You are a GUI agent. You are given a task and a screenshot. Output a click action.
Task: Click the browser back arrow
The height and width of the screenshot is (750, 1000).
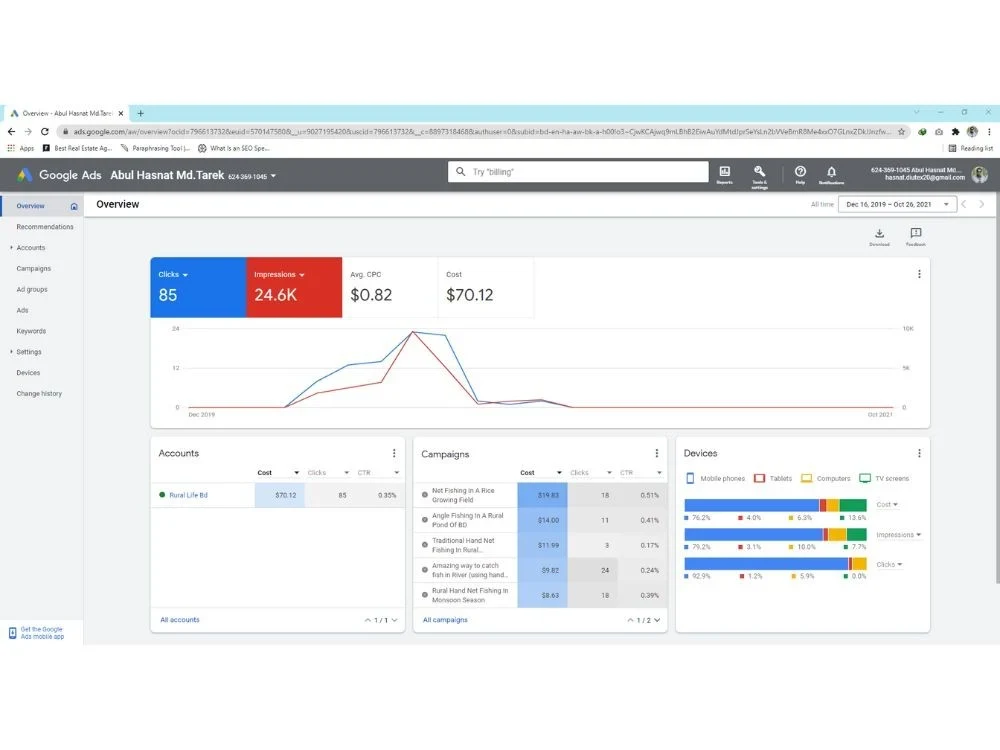tap(11, 131)
